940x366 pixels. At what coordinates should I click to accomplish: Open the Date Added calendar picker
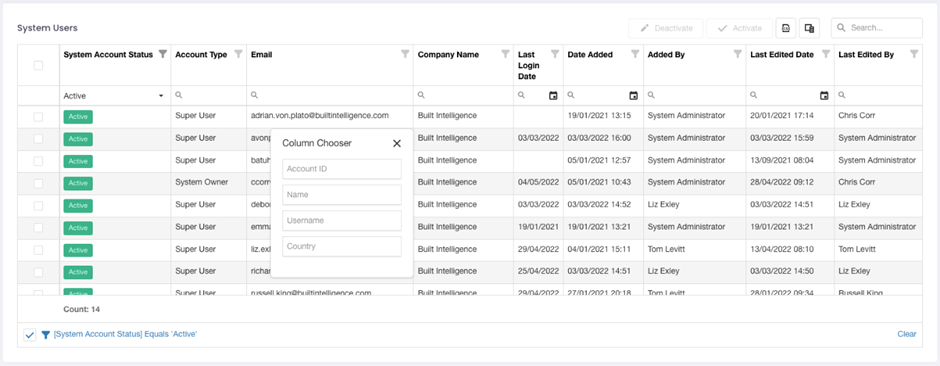click(x=634, y=95)
